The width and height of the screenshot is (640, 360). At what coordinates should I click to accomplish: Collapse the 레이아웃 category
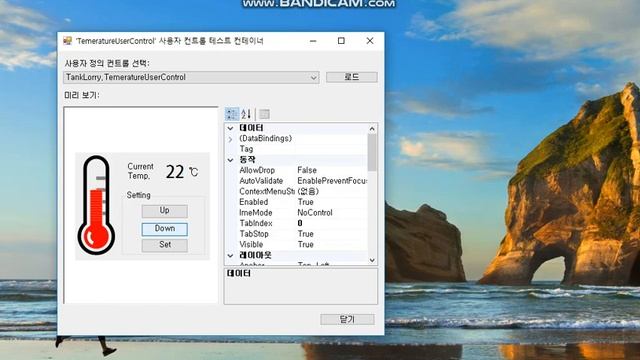pos(230,256)
